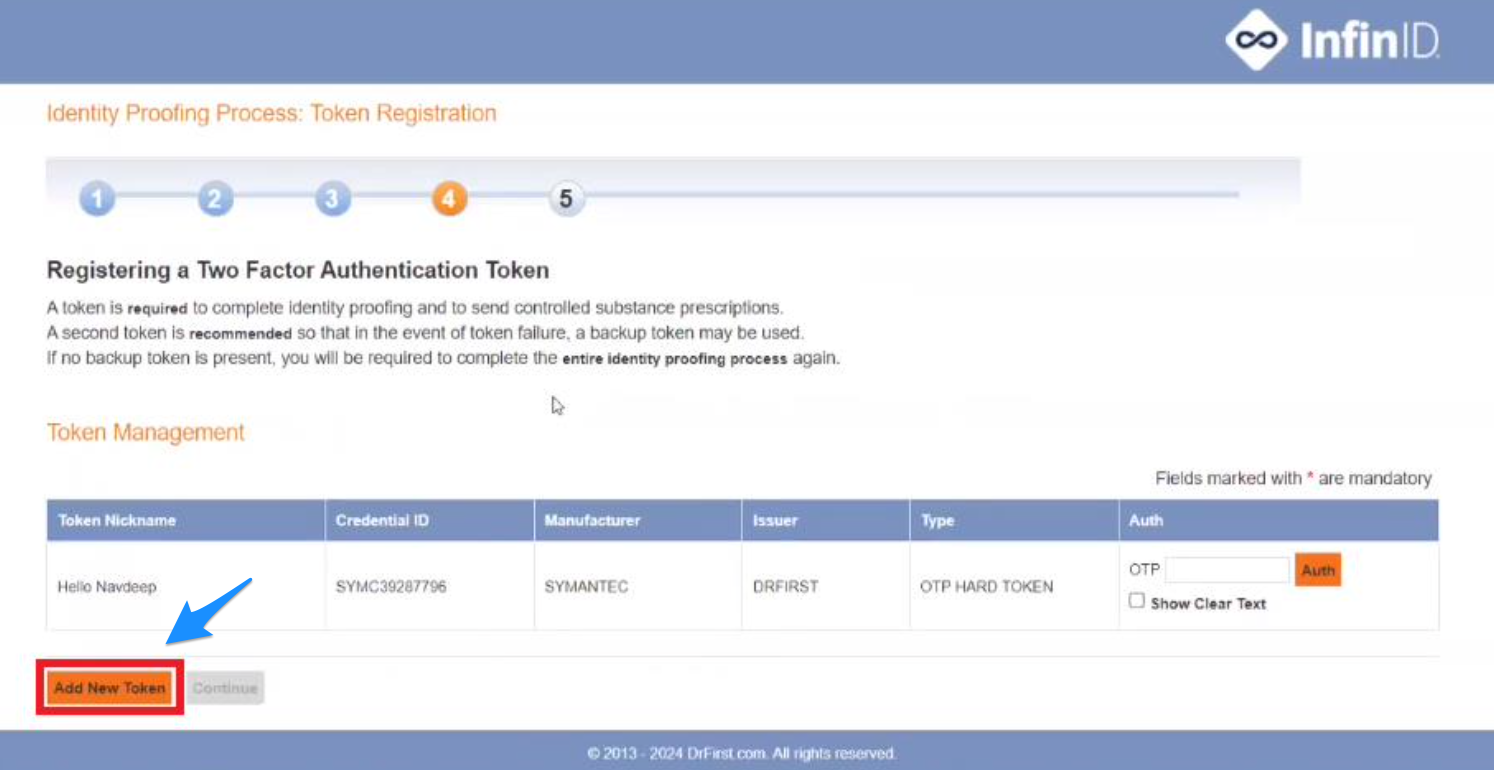This screenshot has height=770, width=1494.
Task: Click the Identity Proofing Process title
Action: click(x=270, y=113)
